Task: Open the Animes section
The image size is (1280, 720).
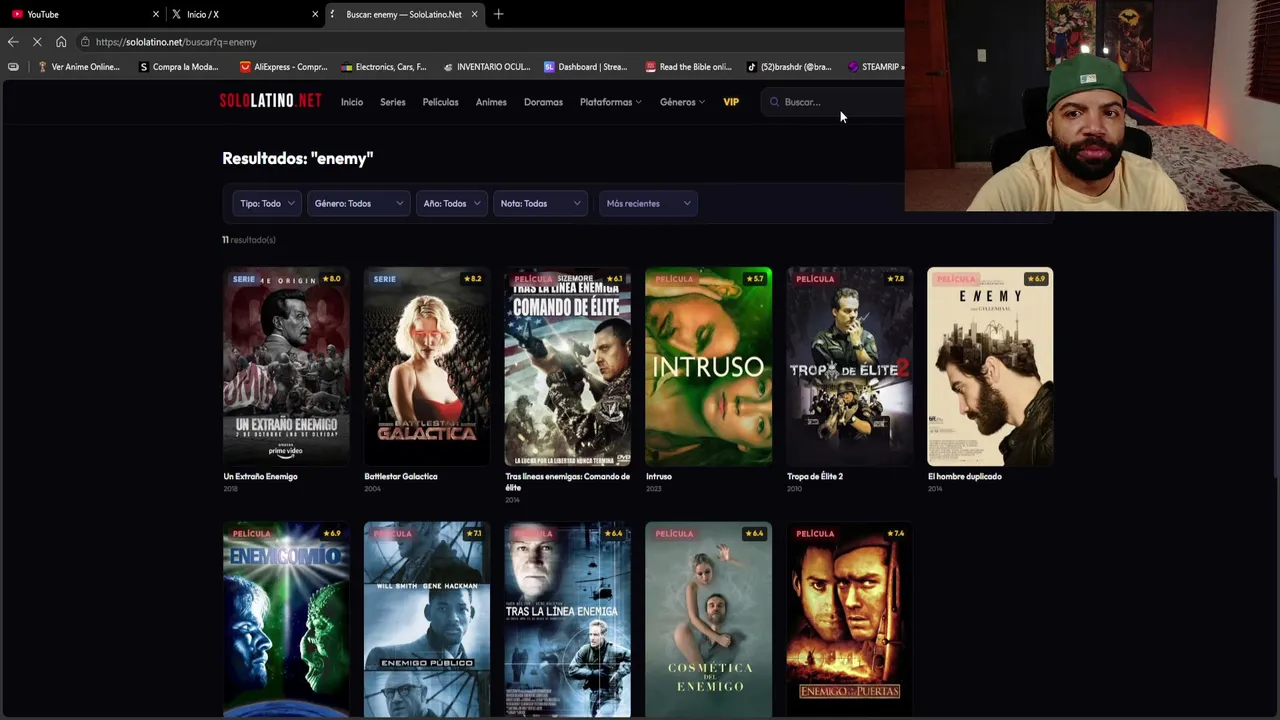Action: pyautogui.click(x=491, y=102)
